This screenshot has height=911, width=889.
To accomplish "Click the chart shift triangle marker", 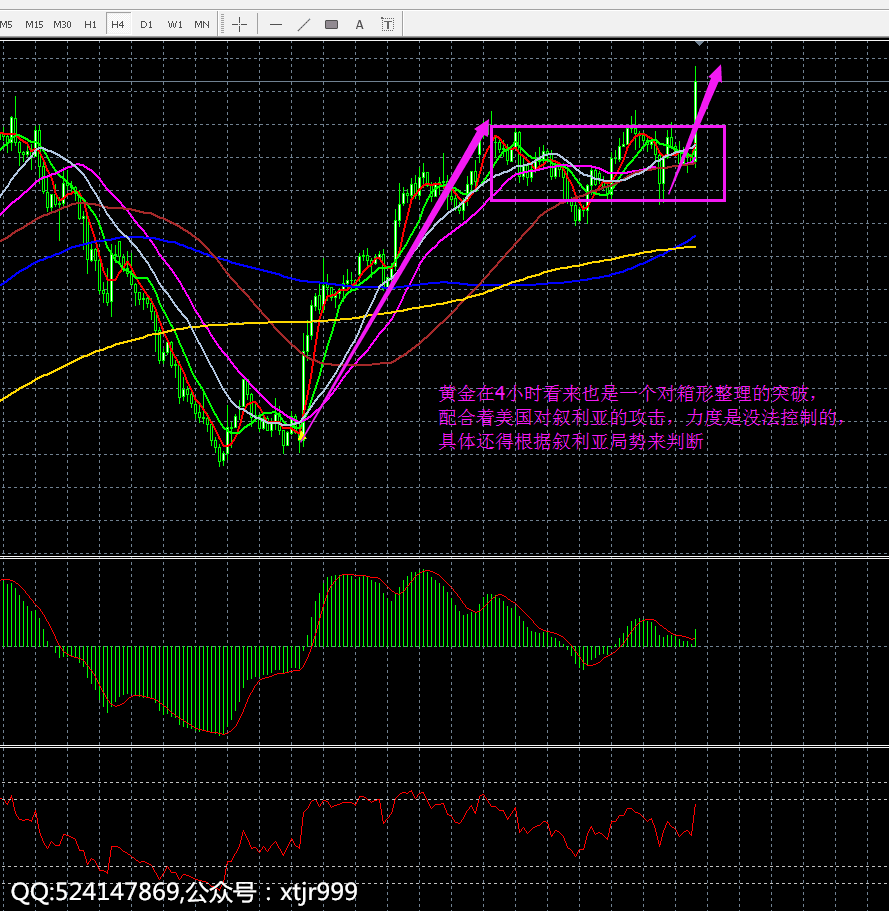I will click(699, 43).
